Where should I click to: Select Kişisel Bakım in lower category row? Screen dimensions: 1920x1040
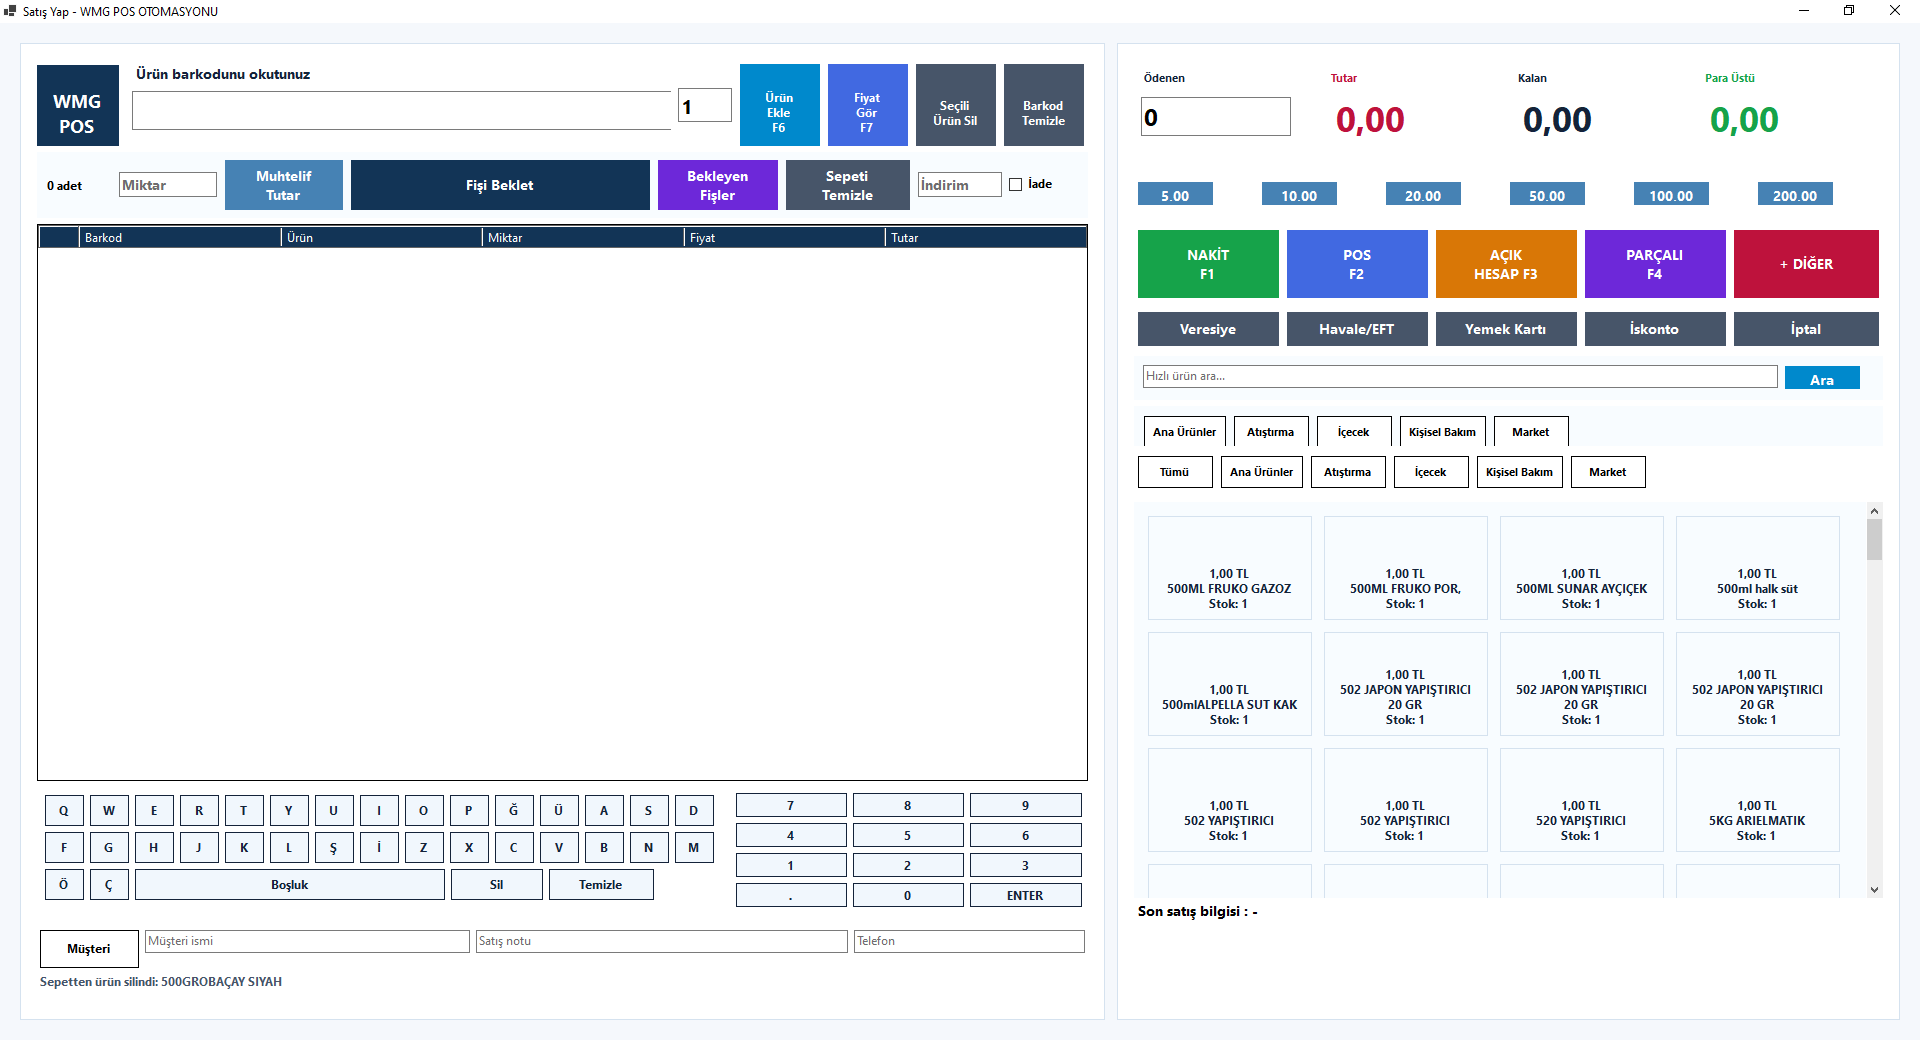coord(1520,472)
